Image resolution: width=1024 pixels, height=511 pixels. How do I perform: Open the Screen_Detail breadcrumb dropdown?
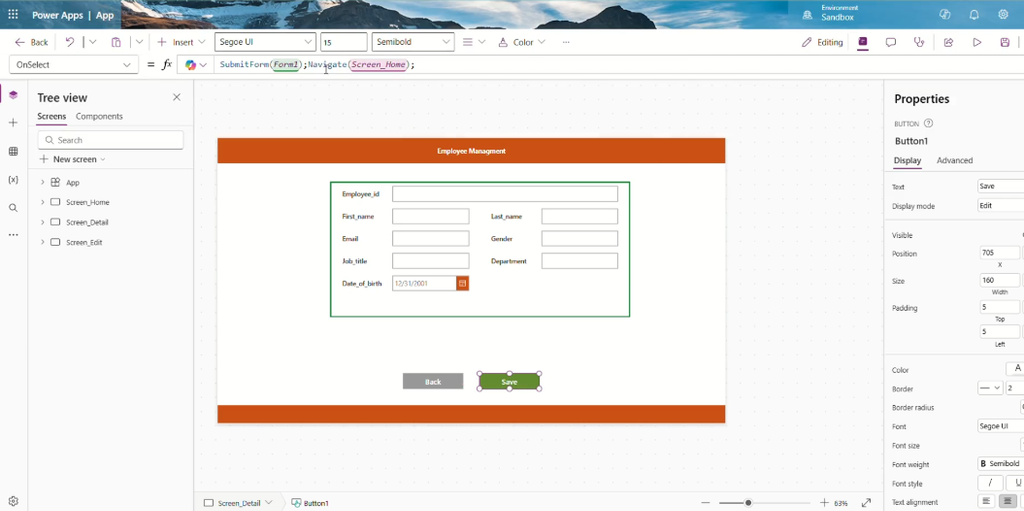[268, 503]
